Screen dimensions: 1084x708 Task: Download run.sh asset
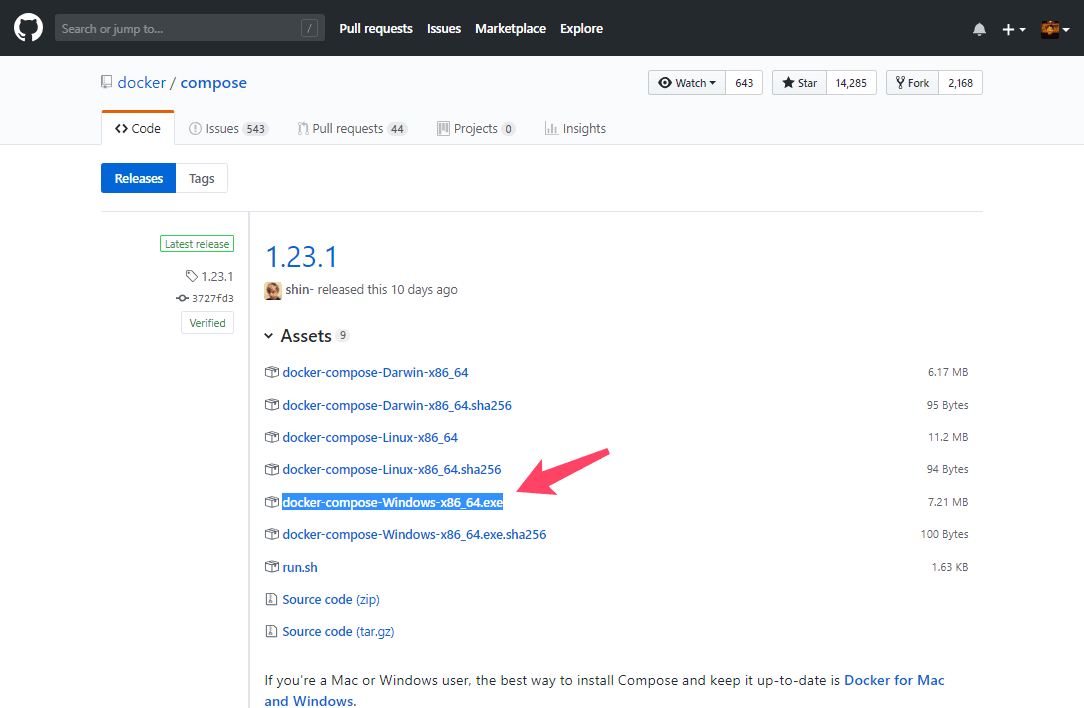click(x=300, y=568)
